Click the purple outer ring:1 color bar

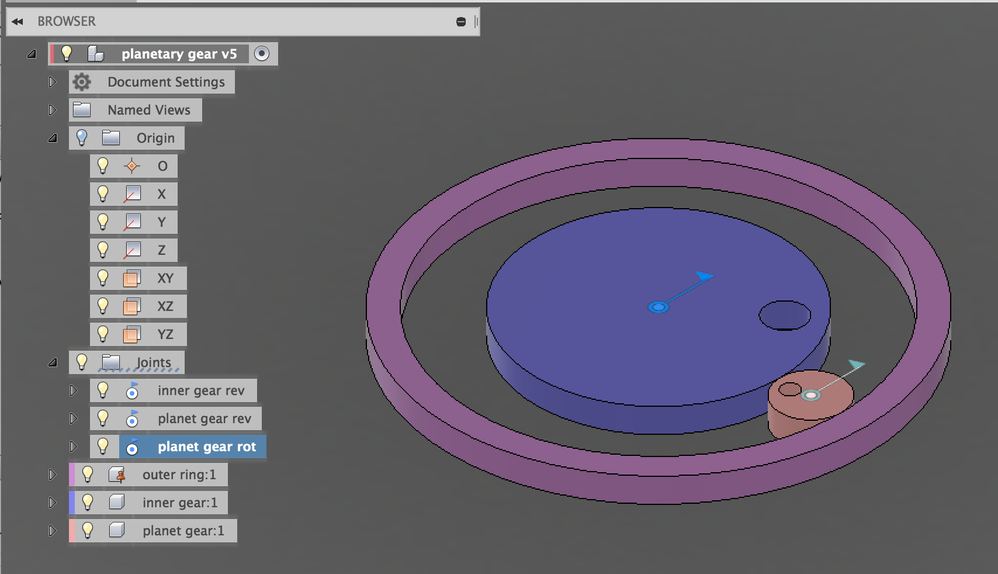click(x=72, y=475)
